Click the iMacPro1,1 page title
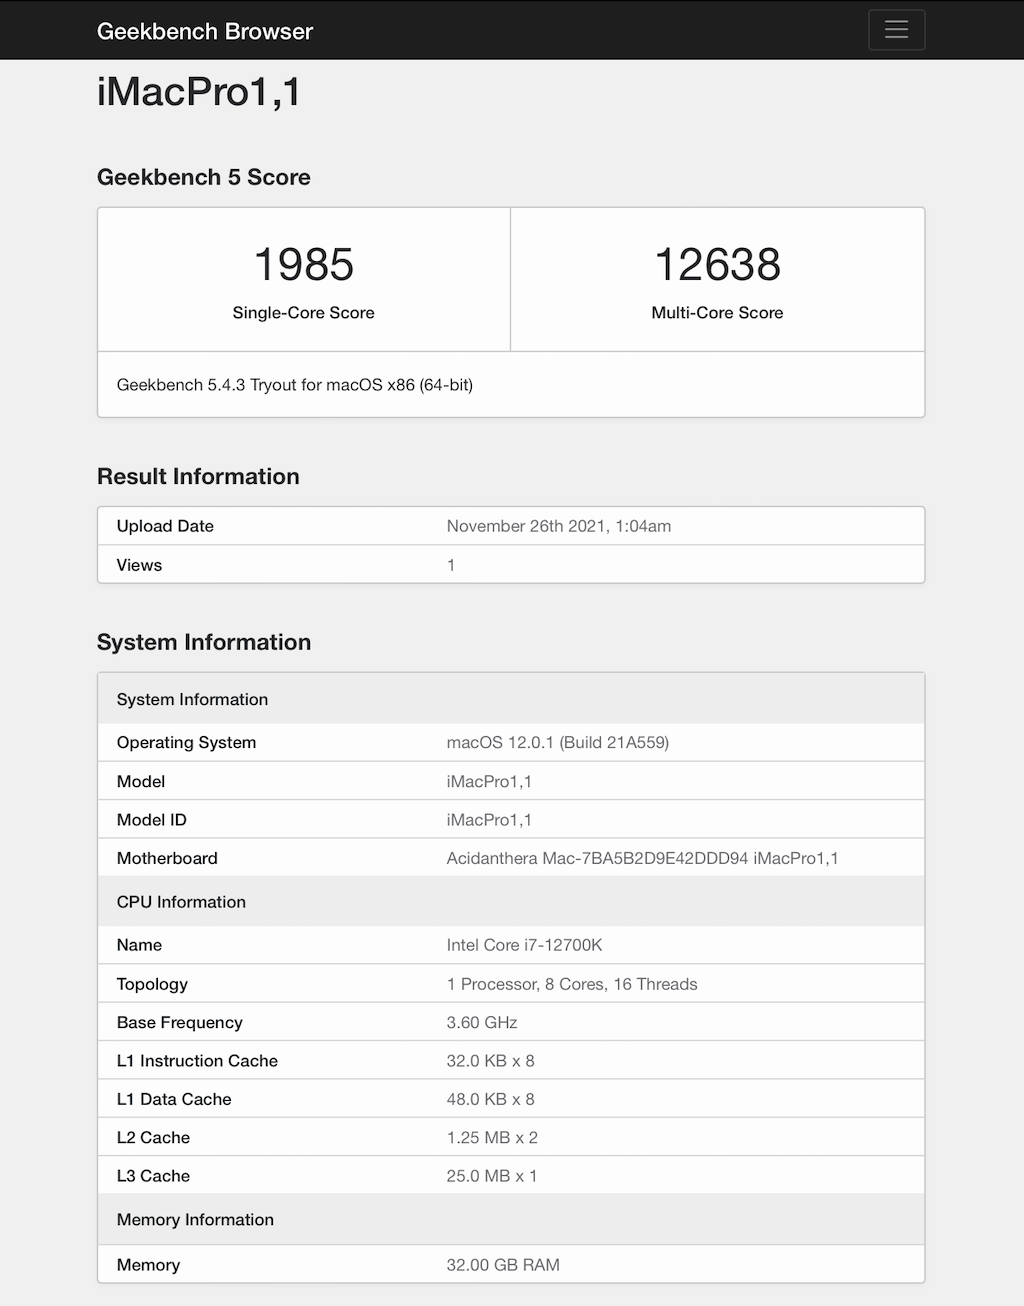1024x1306 pixels. click(x=199, y=92)
